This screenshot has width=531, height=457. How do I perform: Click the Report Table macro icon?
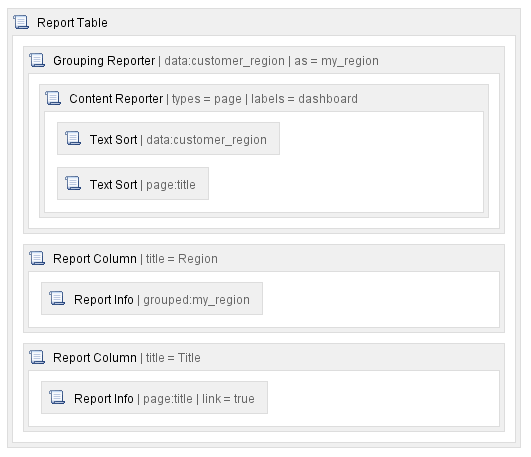pyautogui.click(x=21, y=22)
